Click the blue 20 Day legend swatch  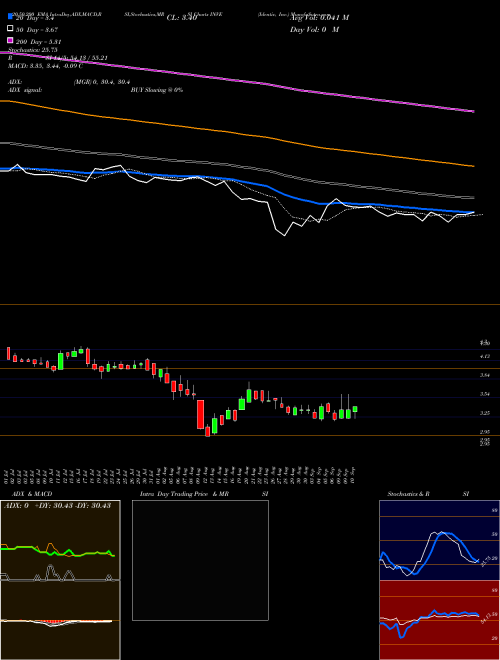click(x=11, y=16)
